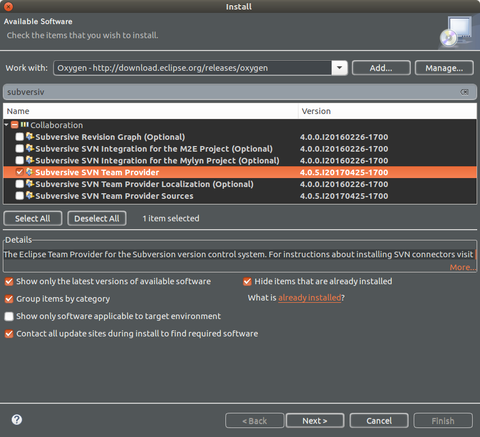This screenshot has height=437, width=480.
Task: Select the Collaboration category label
Action: (x=57, y=125)
